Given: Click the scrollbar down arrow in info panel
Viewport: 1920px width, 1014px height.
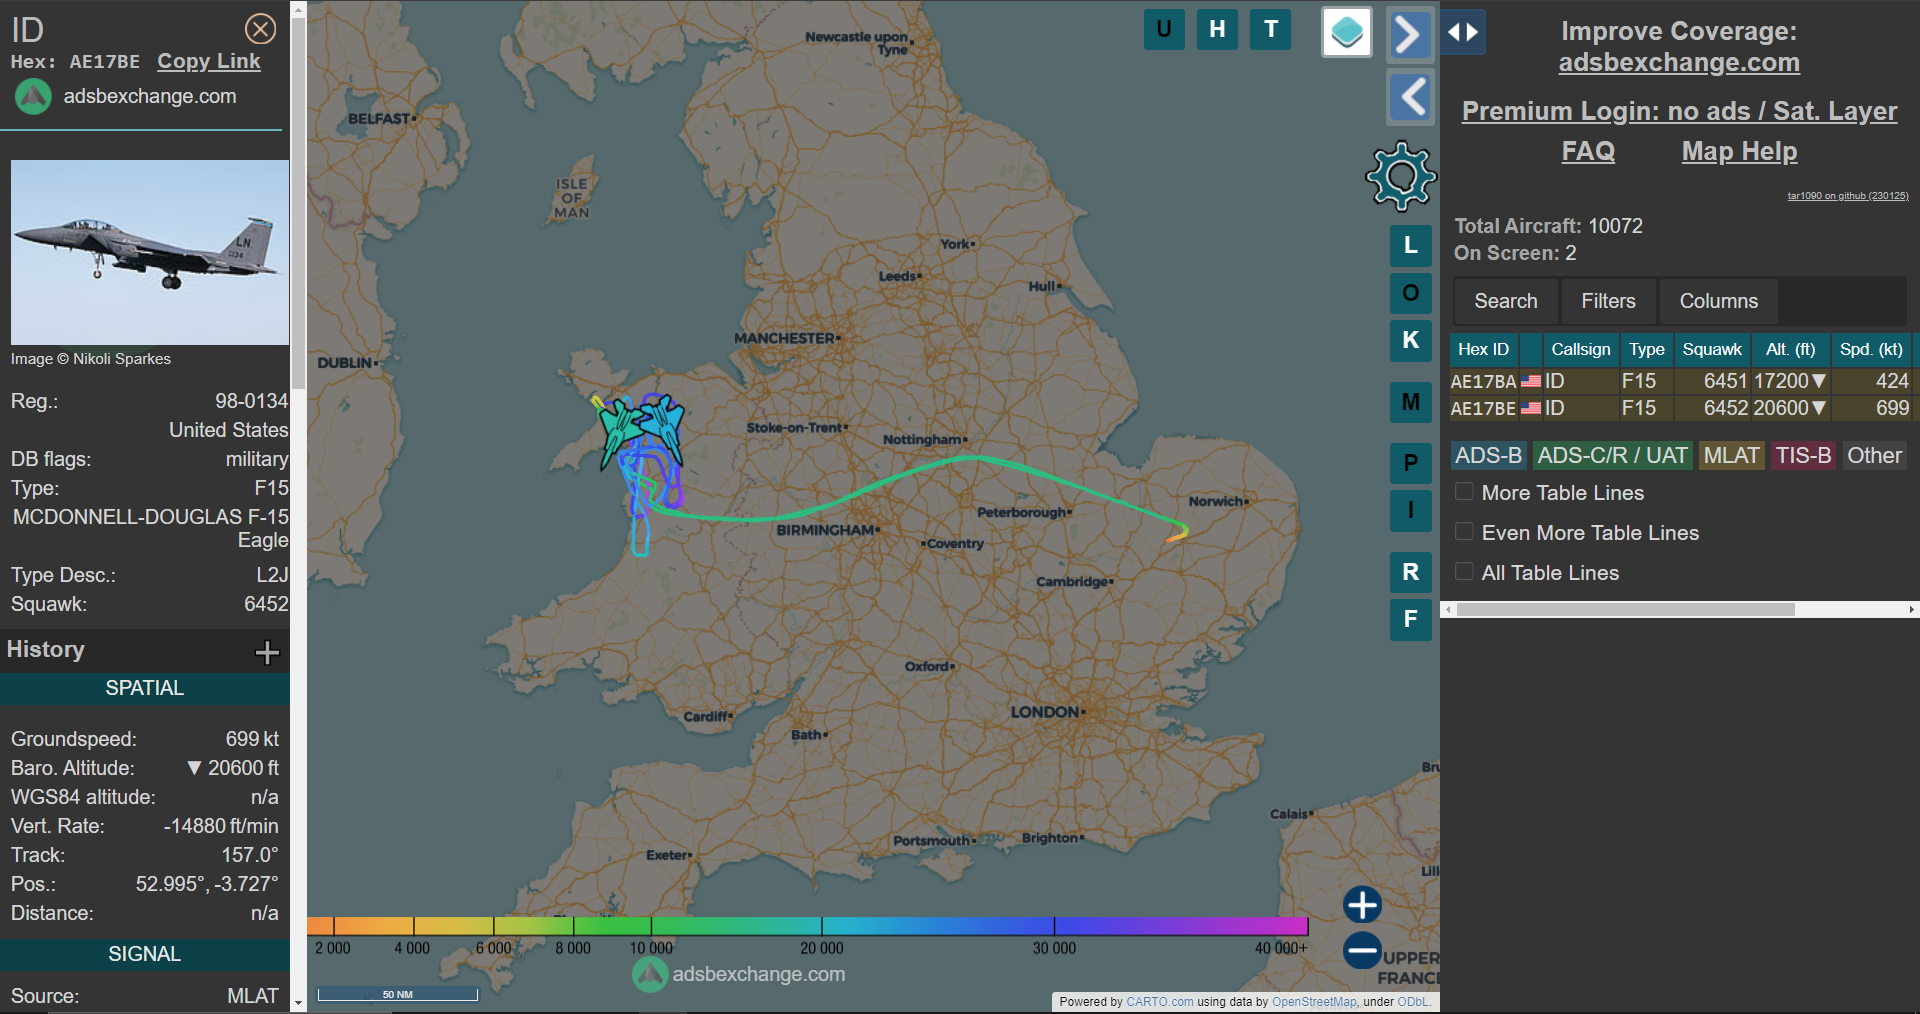Looking at the screenshot, I should [x=298, y=1003].
